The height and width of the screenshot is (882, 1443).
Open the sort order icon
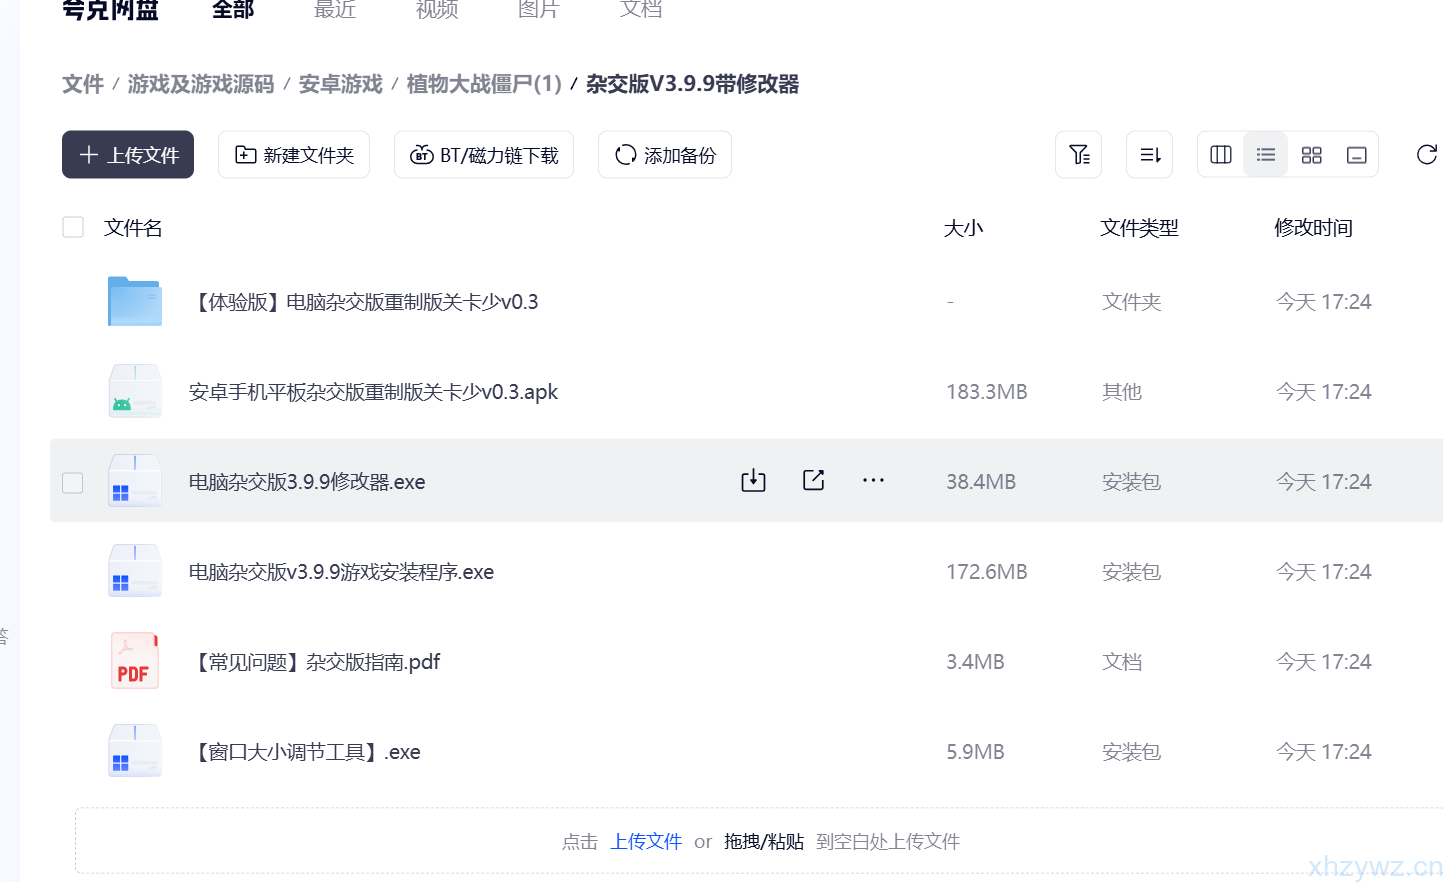1149,154
